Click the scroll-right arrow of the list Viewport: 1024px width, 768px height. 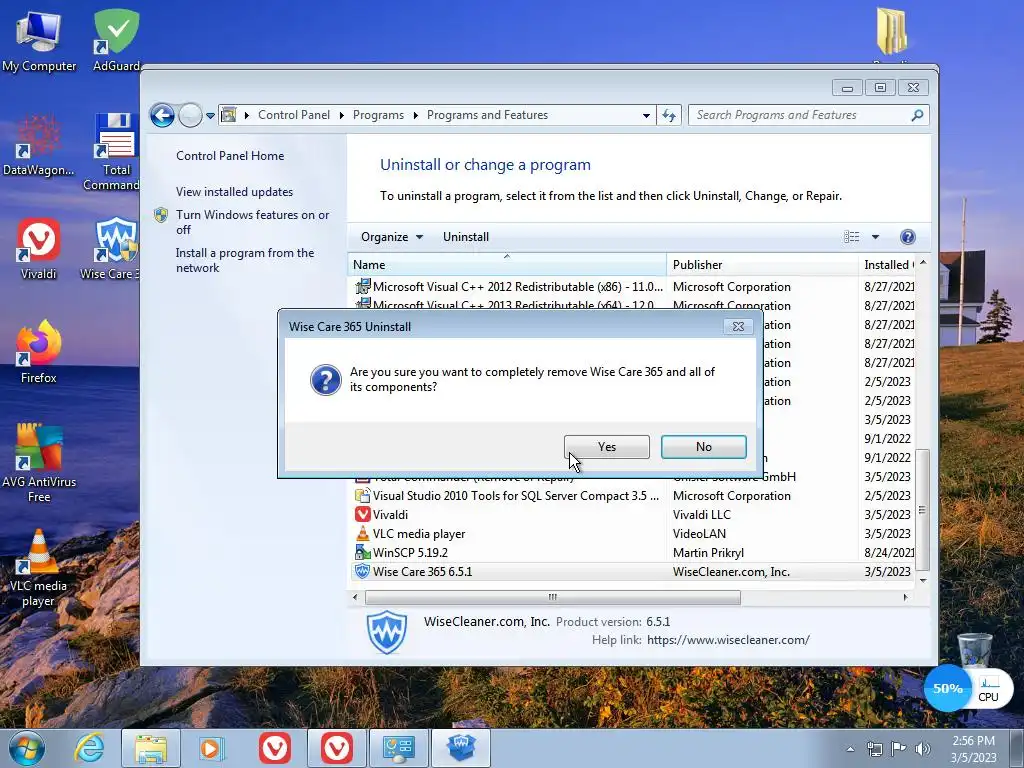(905, 597)
